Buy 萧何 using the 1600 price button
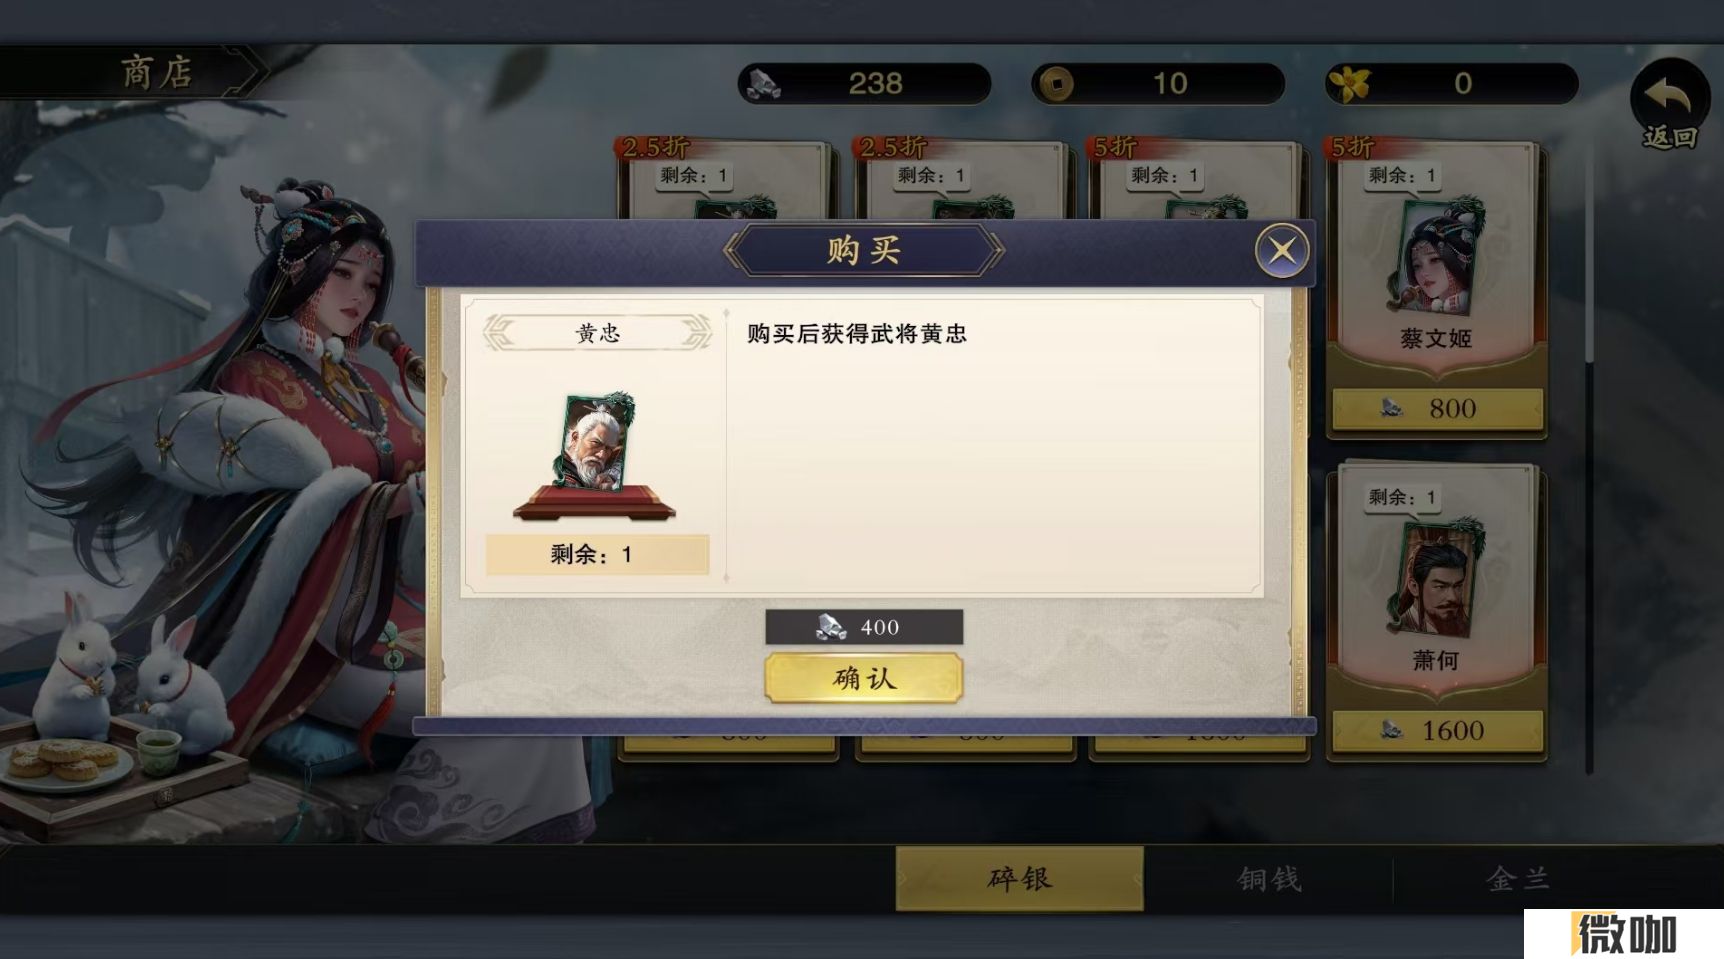The image size is (1724, 959). pos(1437,730)
